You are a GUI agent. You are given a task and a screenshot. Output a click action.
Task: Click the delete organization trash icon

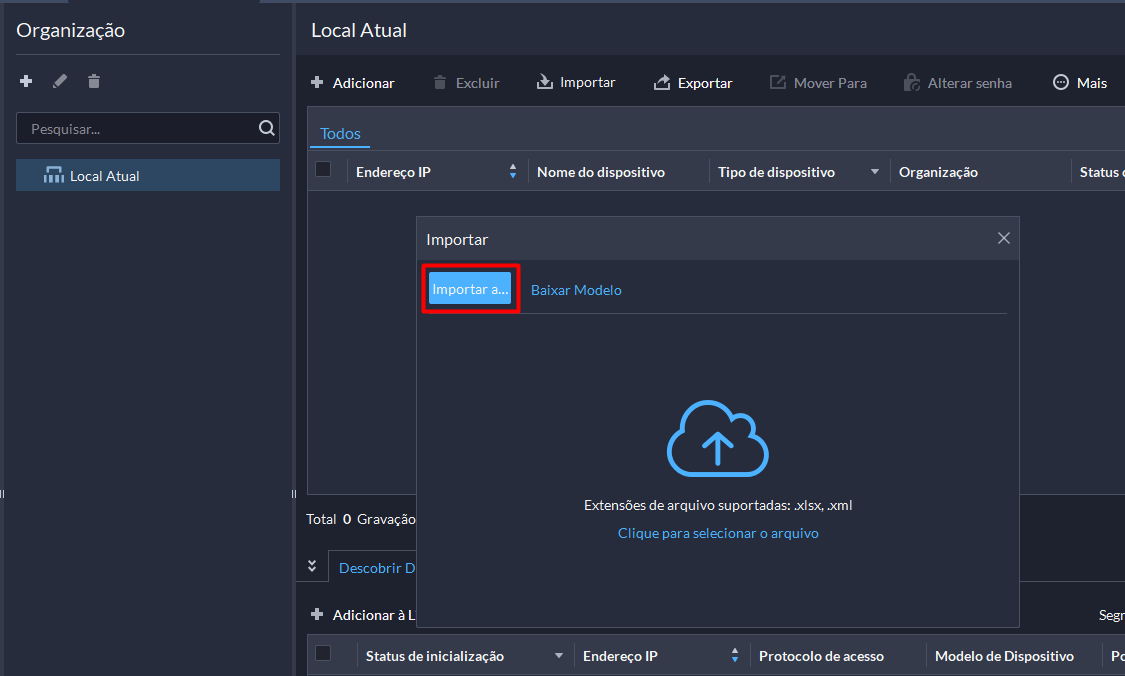coord(94,81)
